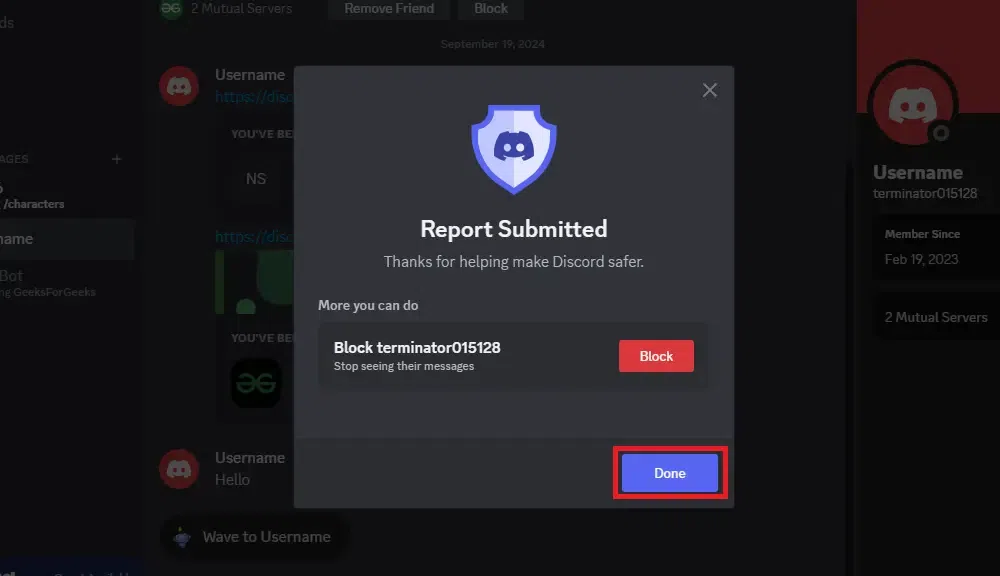This screenshot has height=576, width=1000.
Task: Click the mutual servers icon at top
Action: 171,9
